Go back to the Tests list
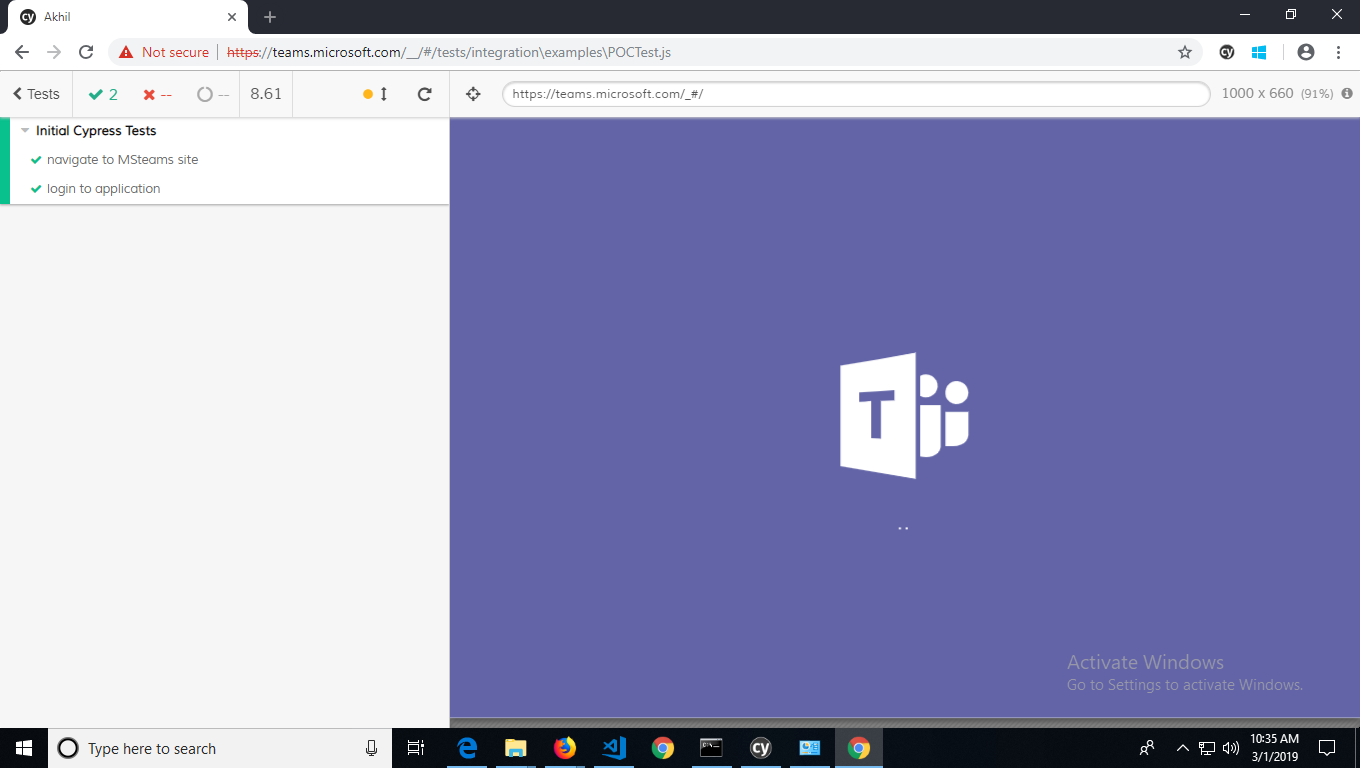Screen dimensions: 1360x768 36,94
